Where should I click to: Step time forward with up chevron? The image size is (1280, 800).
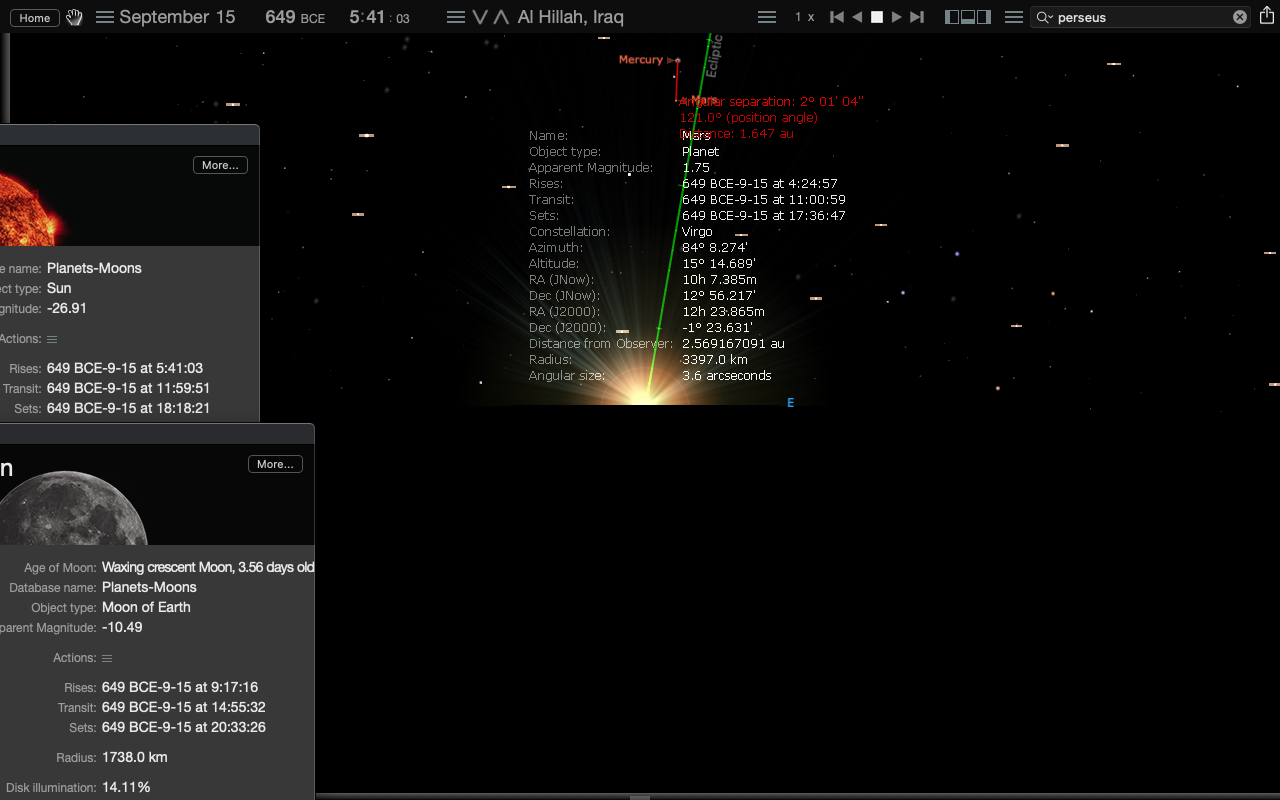pyautogui.click(x=501, y=17)
